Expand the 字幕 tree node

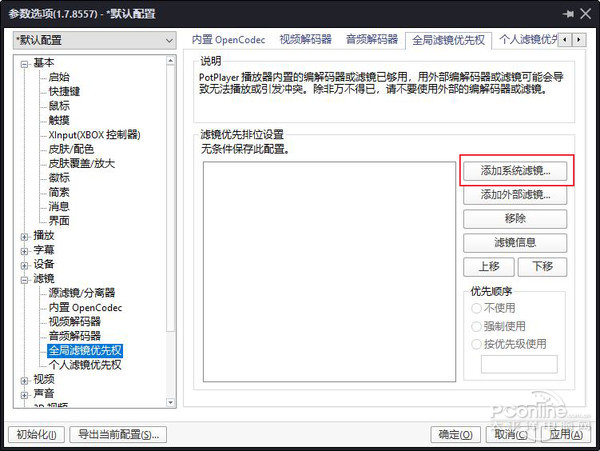[x=24, y=250]
